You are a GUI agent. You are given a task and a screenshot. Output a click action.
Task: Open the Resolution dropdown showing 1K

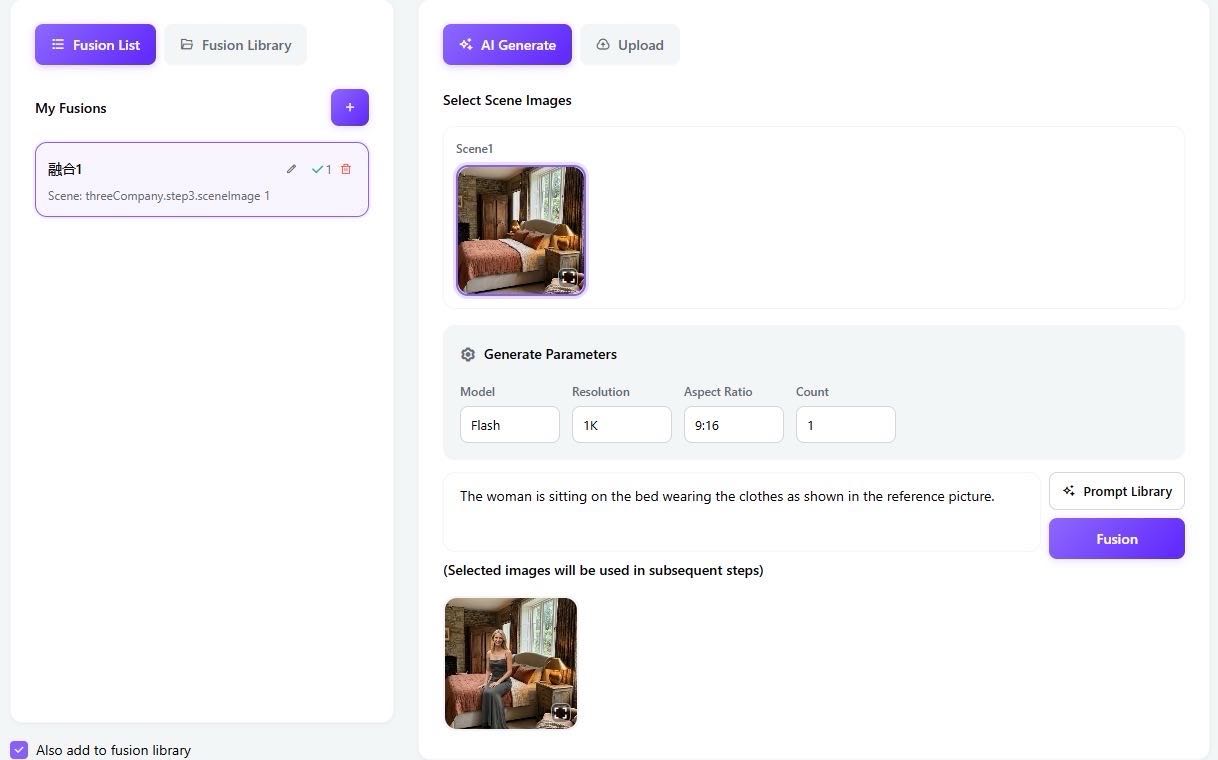(x=621, y=425)
